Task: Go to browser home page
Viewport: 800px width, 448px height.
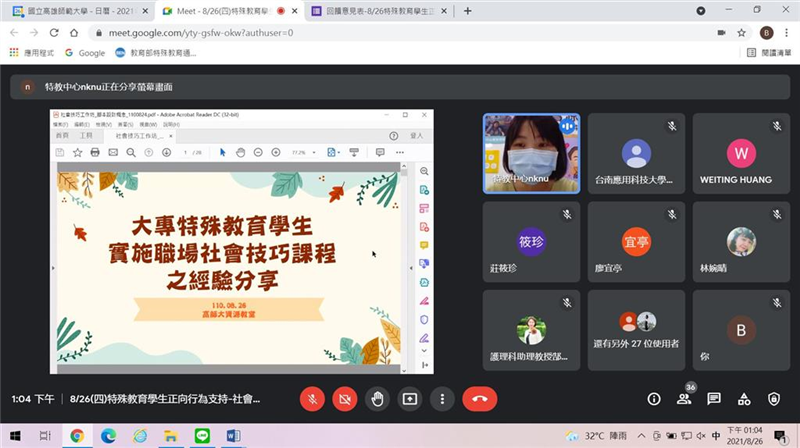Action: [74, 33]
